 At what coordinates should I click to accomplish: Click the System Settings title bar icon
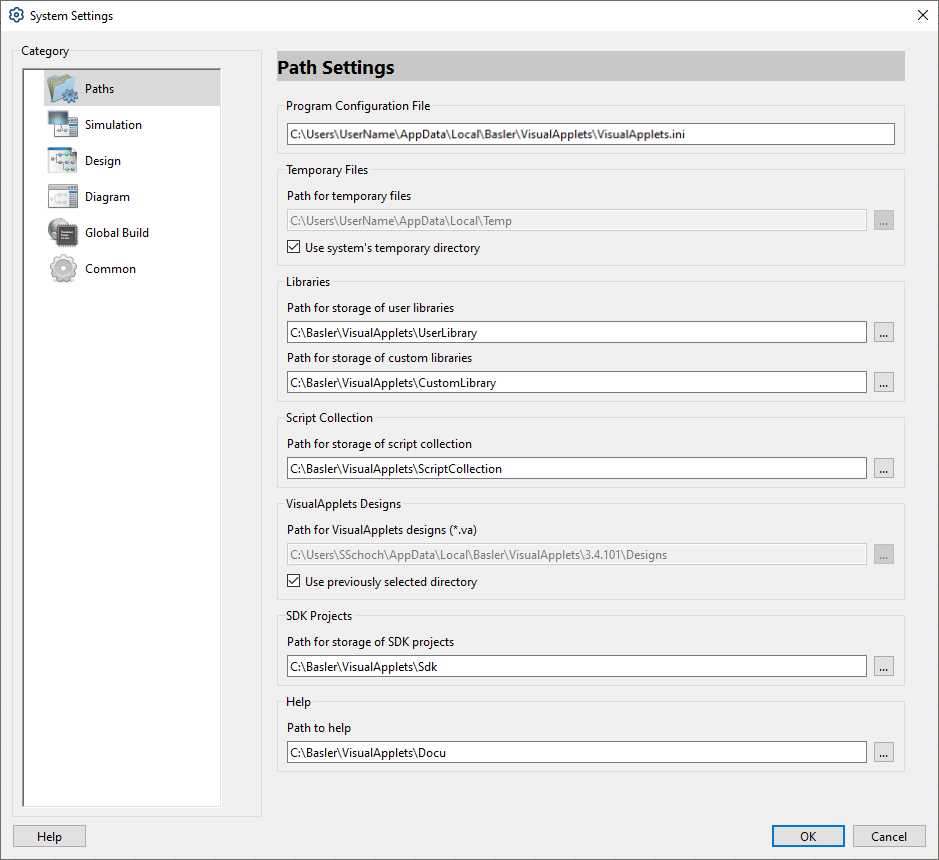click(x=16, y=15)
